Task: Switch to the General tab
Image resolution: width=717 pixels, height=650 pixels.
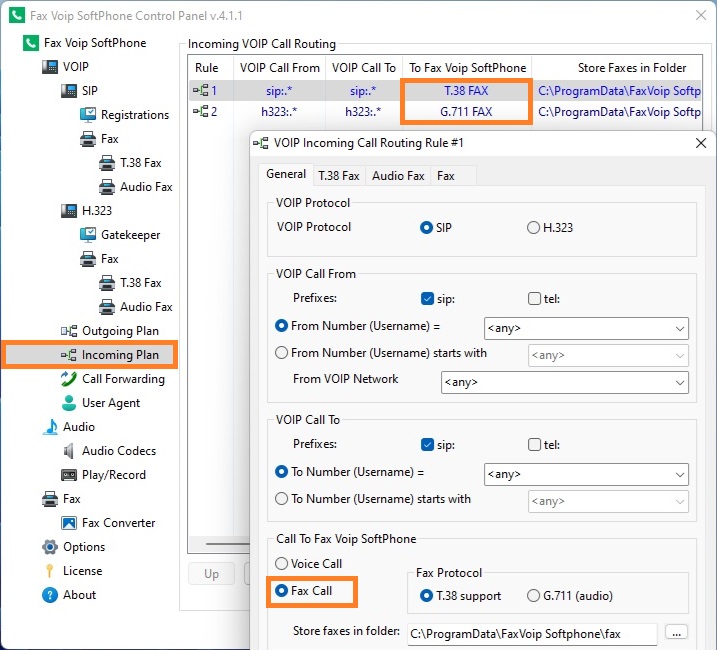Action: (x=286, y=174)
